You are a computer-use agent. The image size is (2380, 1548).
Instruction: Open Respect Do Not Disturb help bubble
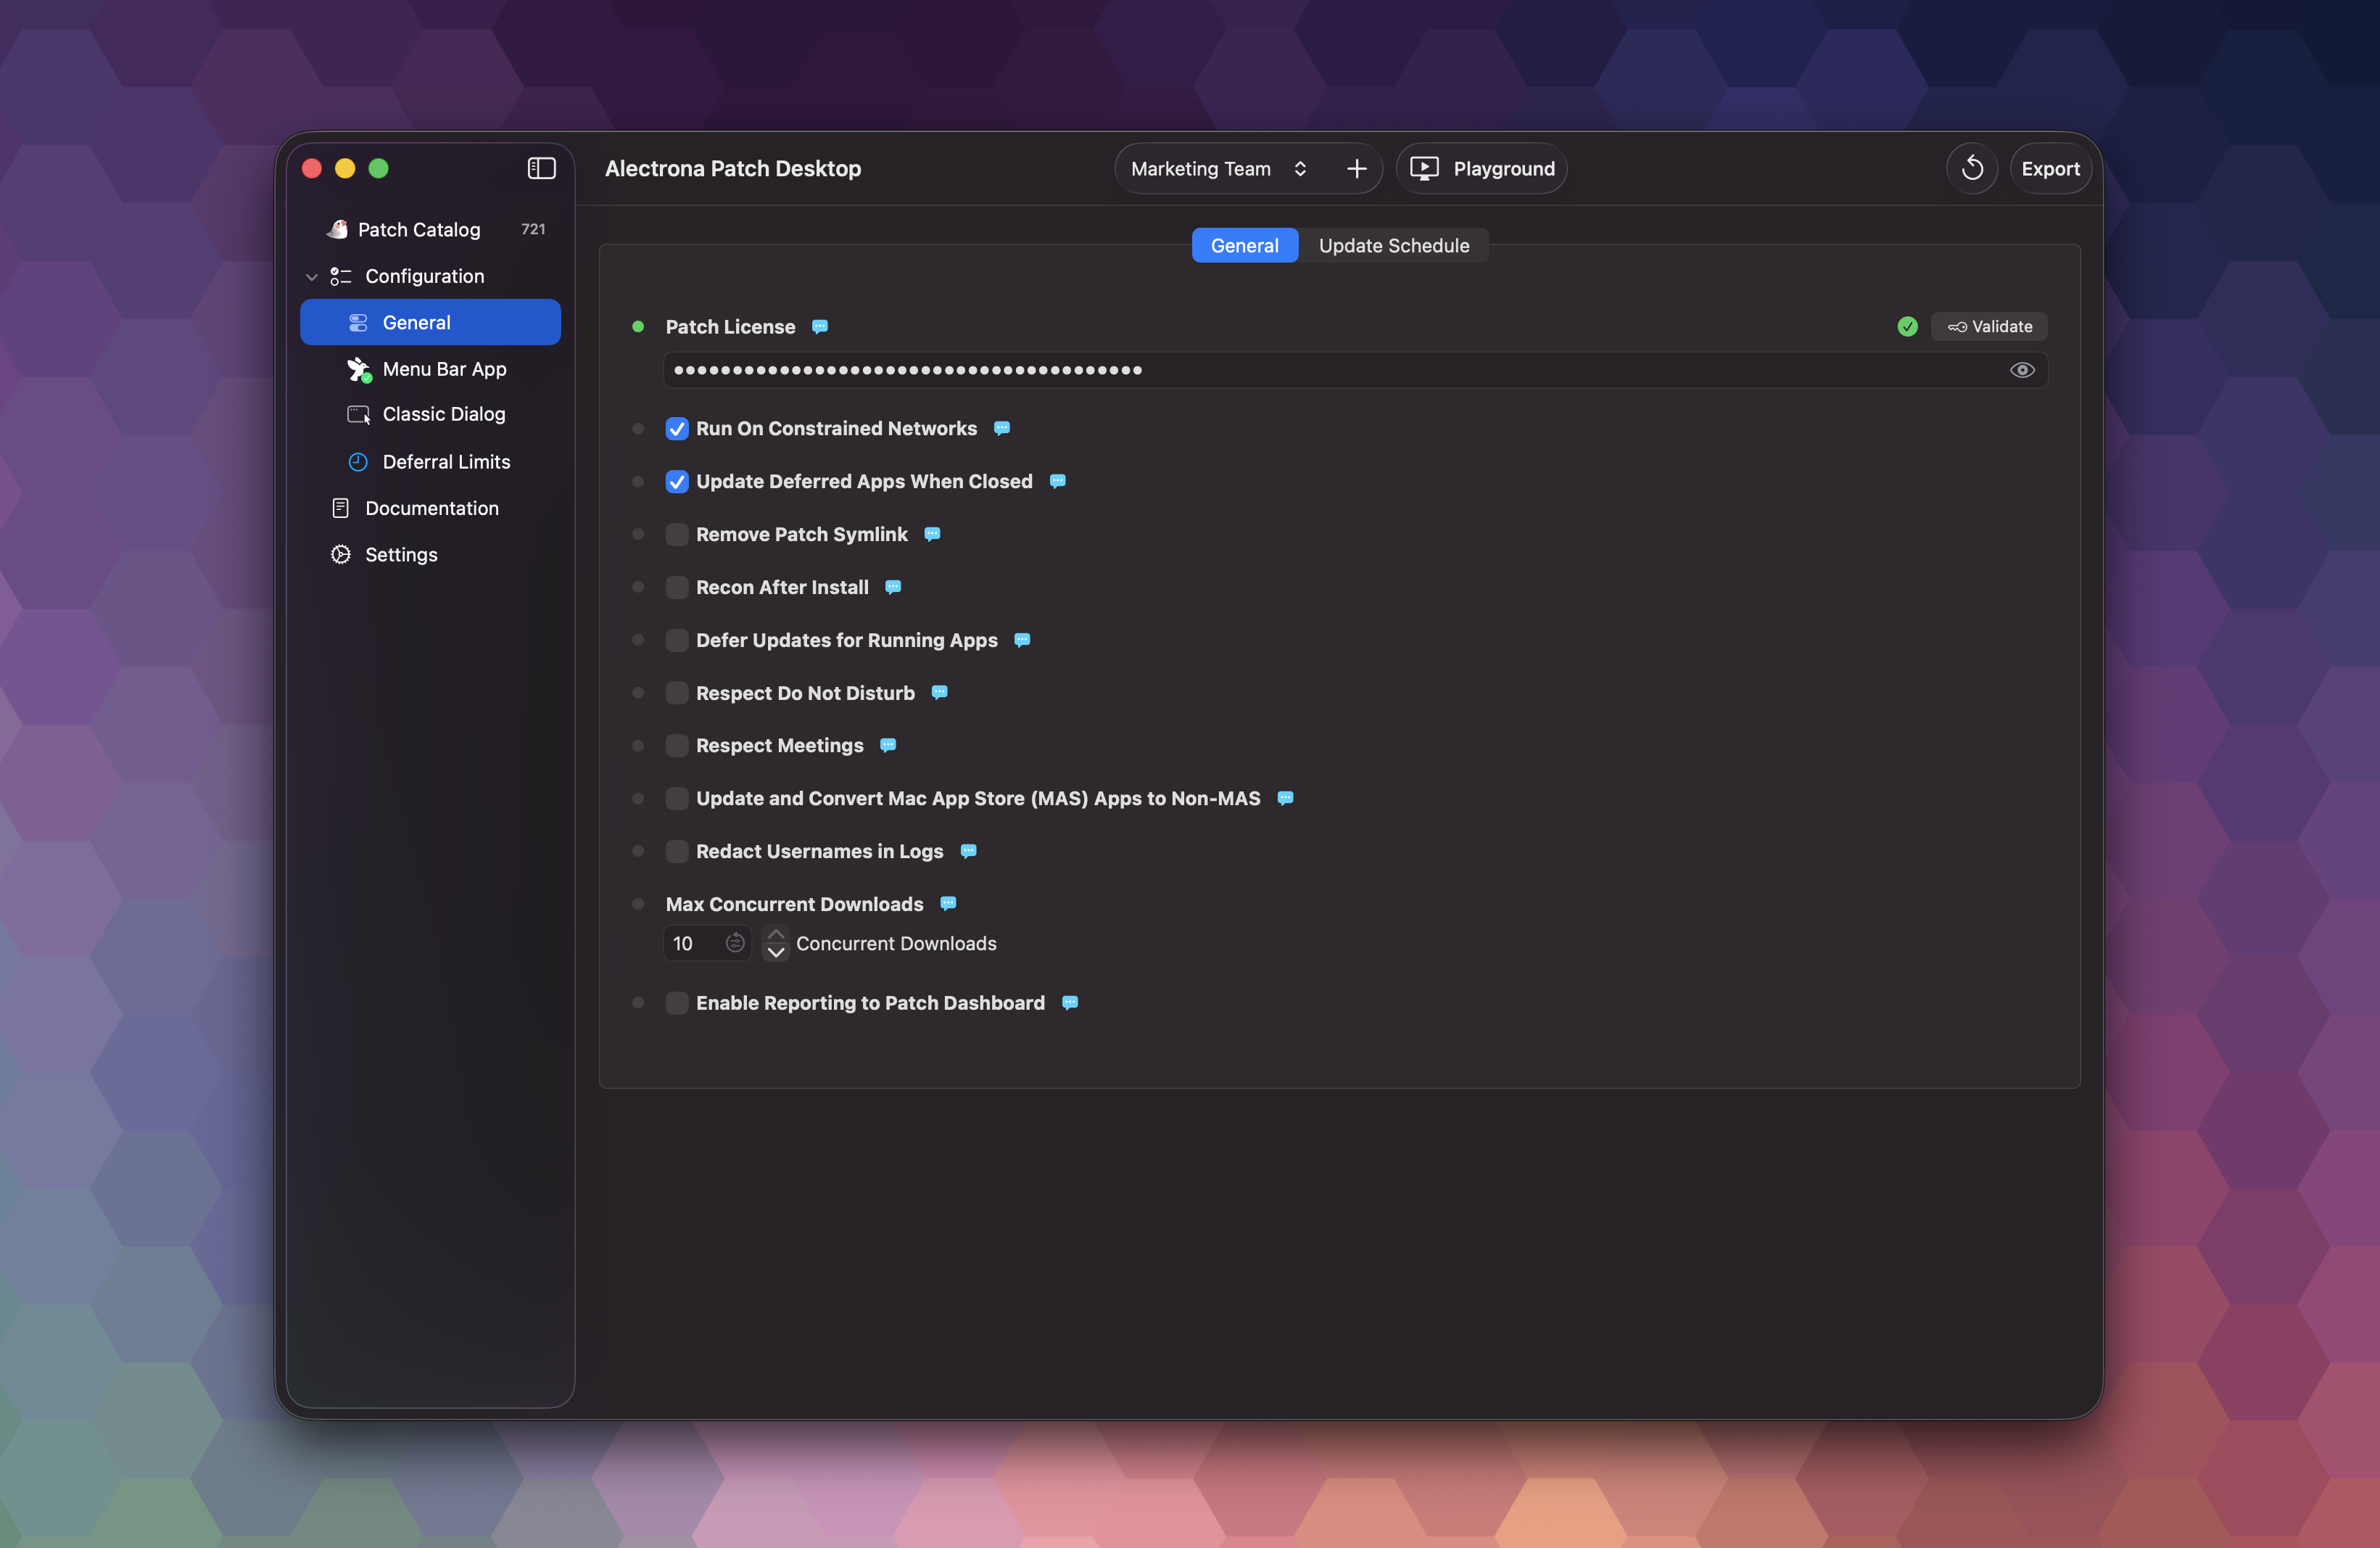[x=939, y=692]
